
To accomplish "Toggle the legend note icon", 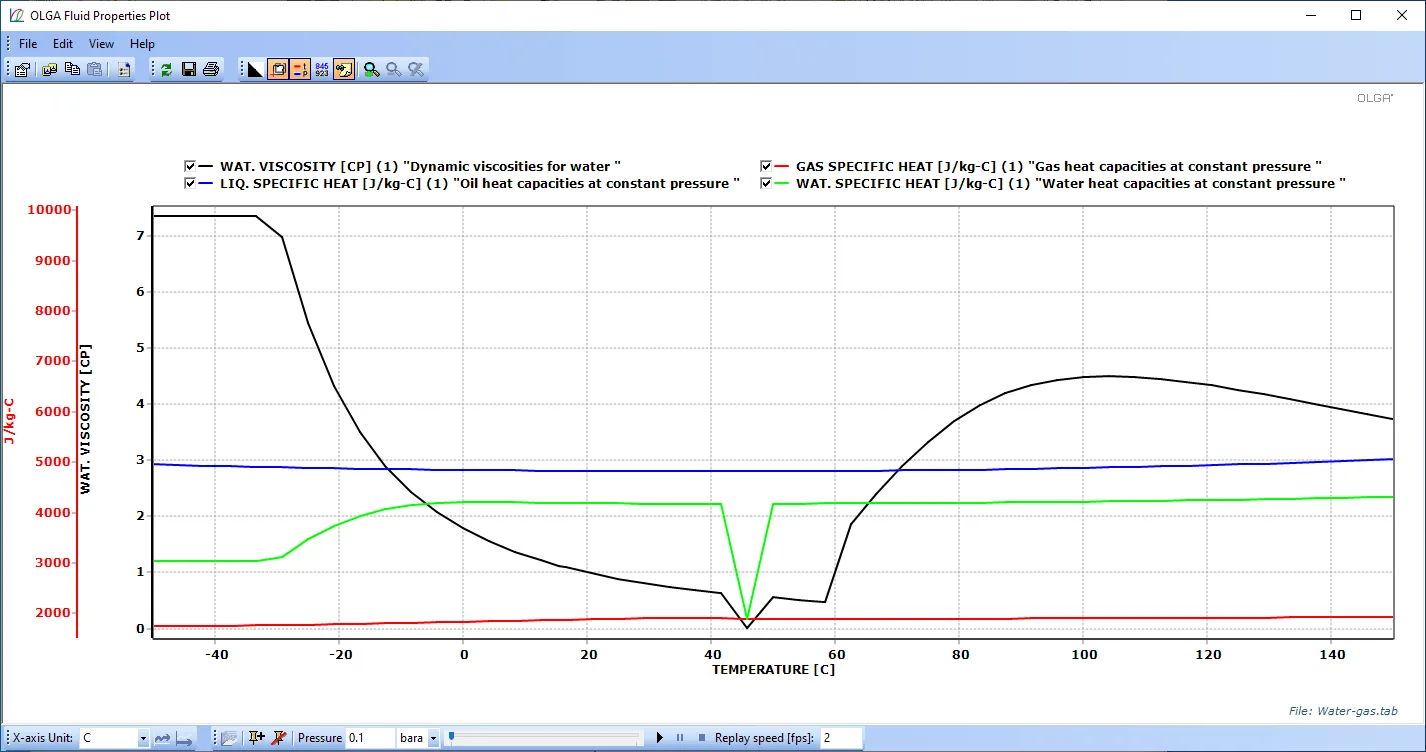I will [x=344, y=69].
